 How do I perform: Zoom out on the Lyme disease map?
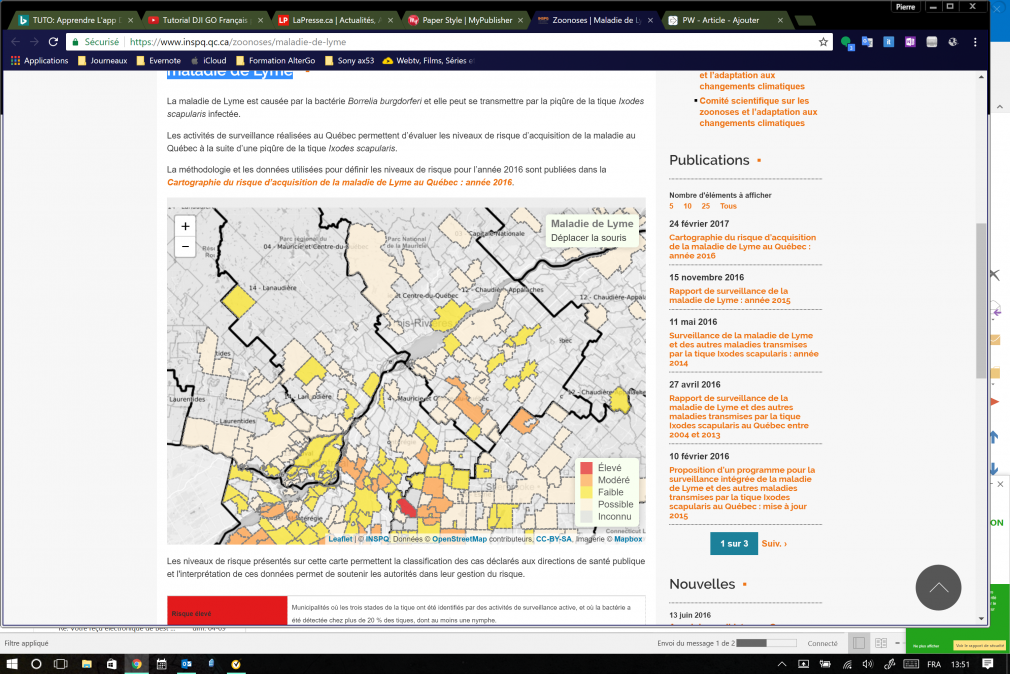click(186, 246)
